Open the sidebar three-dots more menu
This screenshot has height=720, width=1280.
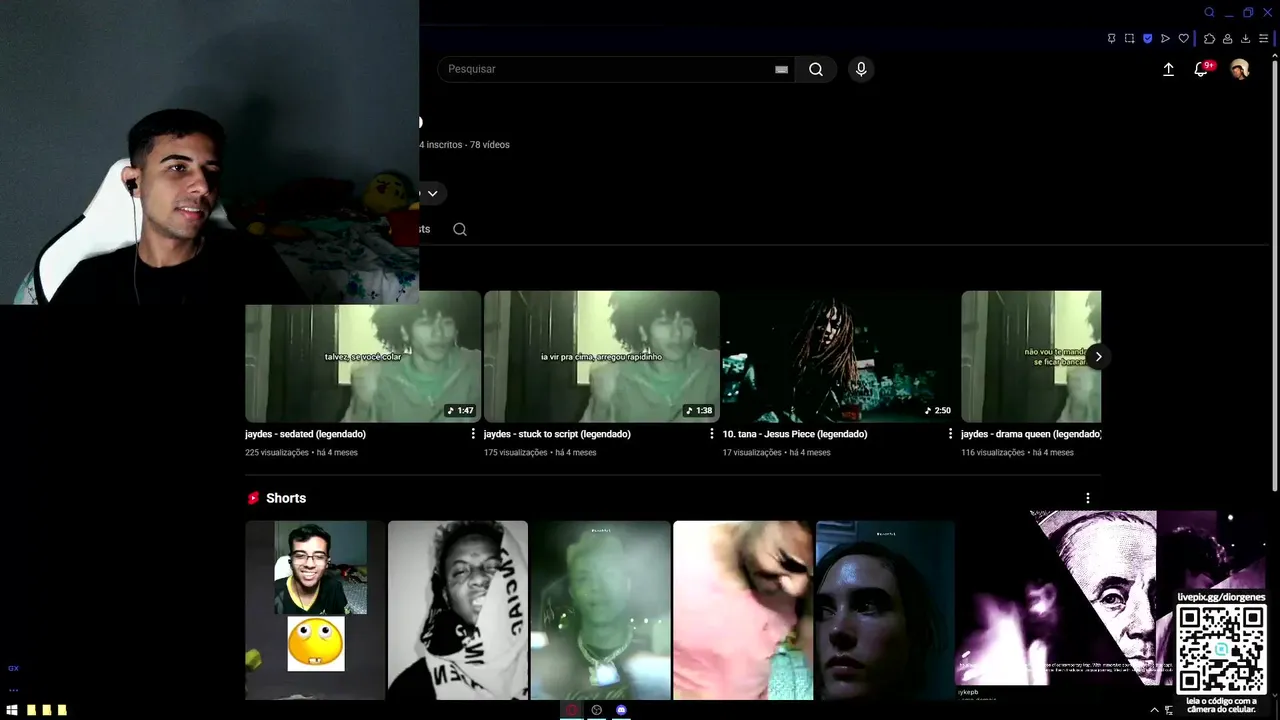pos(13,689)
